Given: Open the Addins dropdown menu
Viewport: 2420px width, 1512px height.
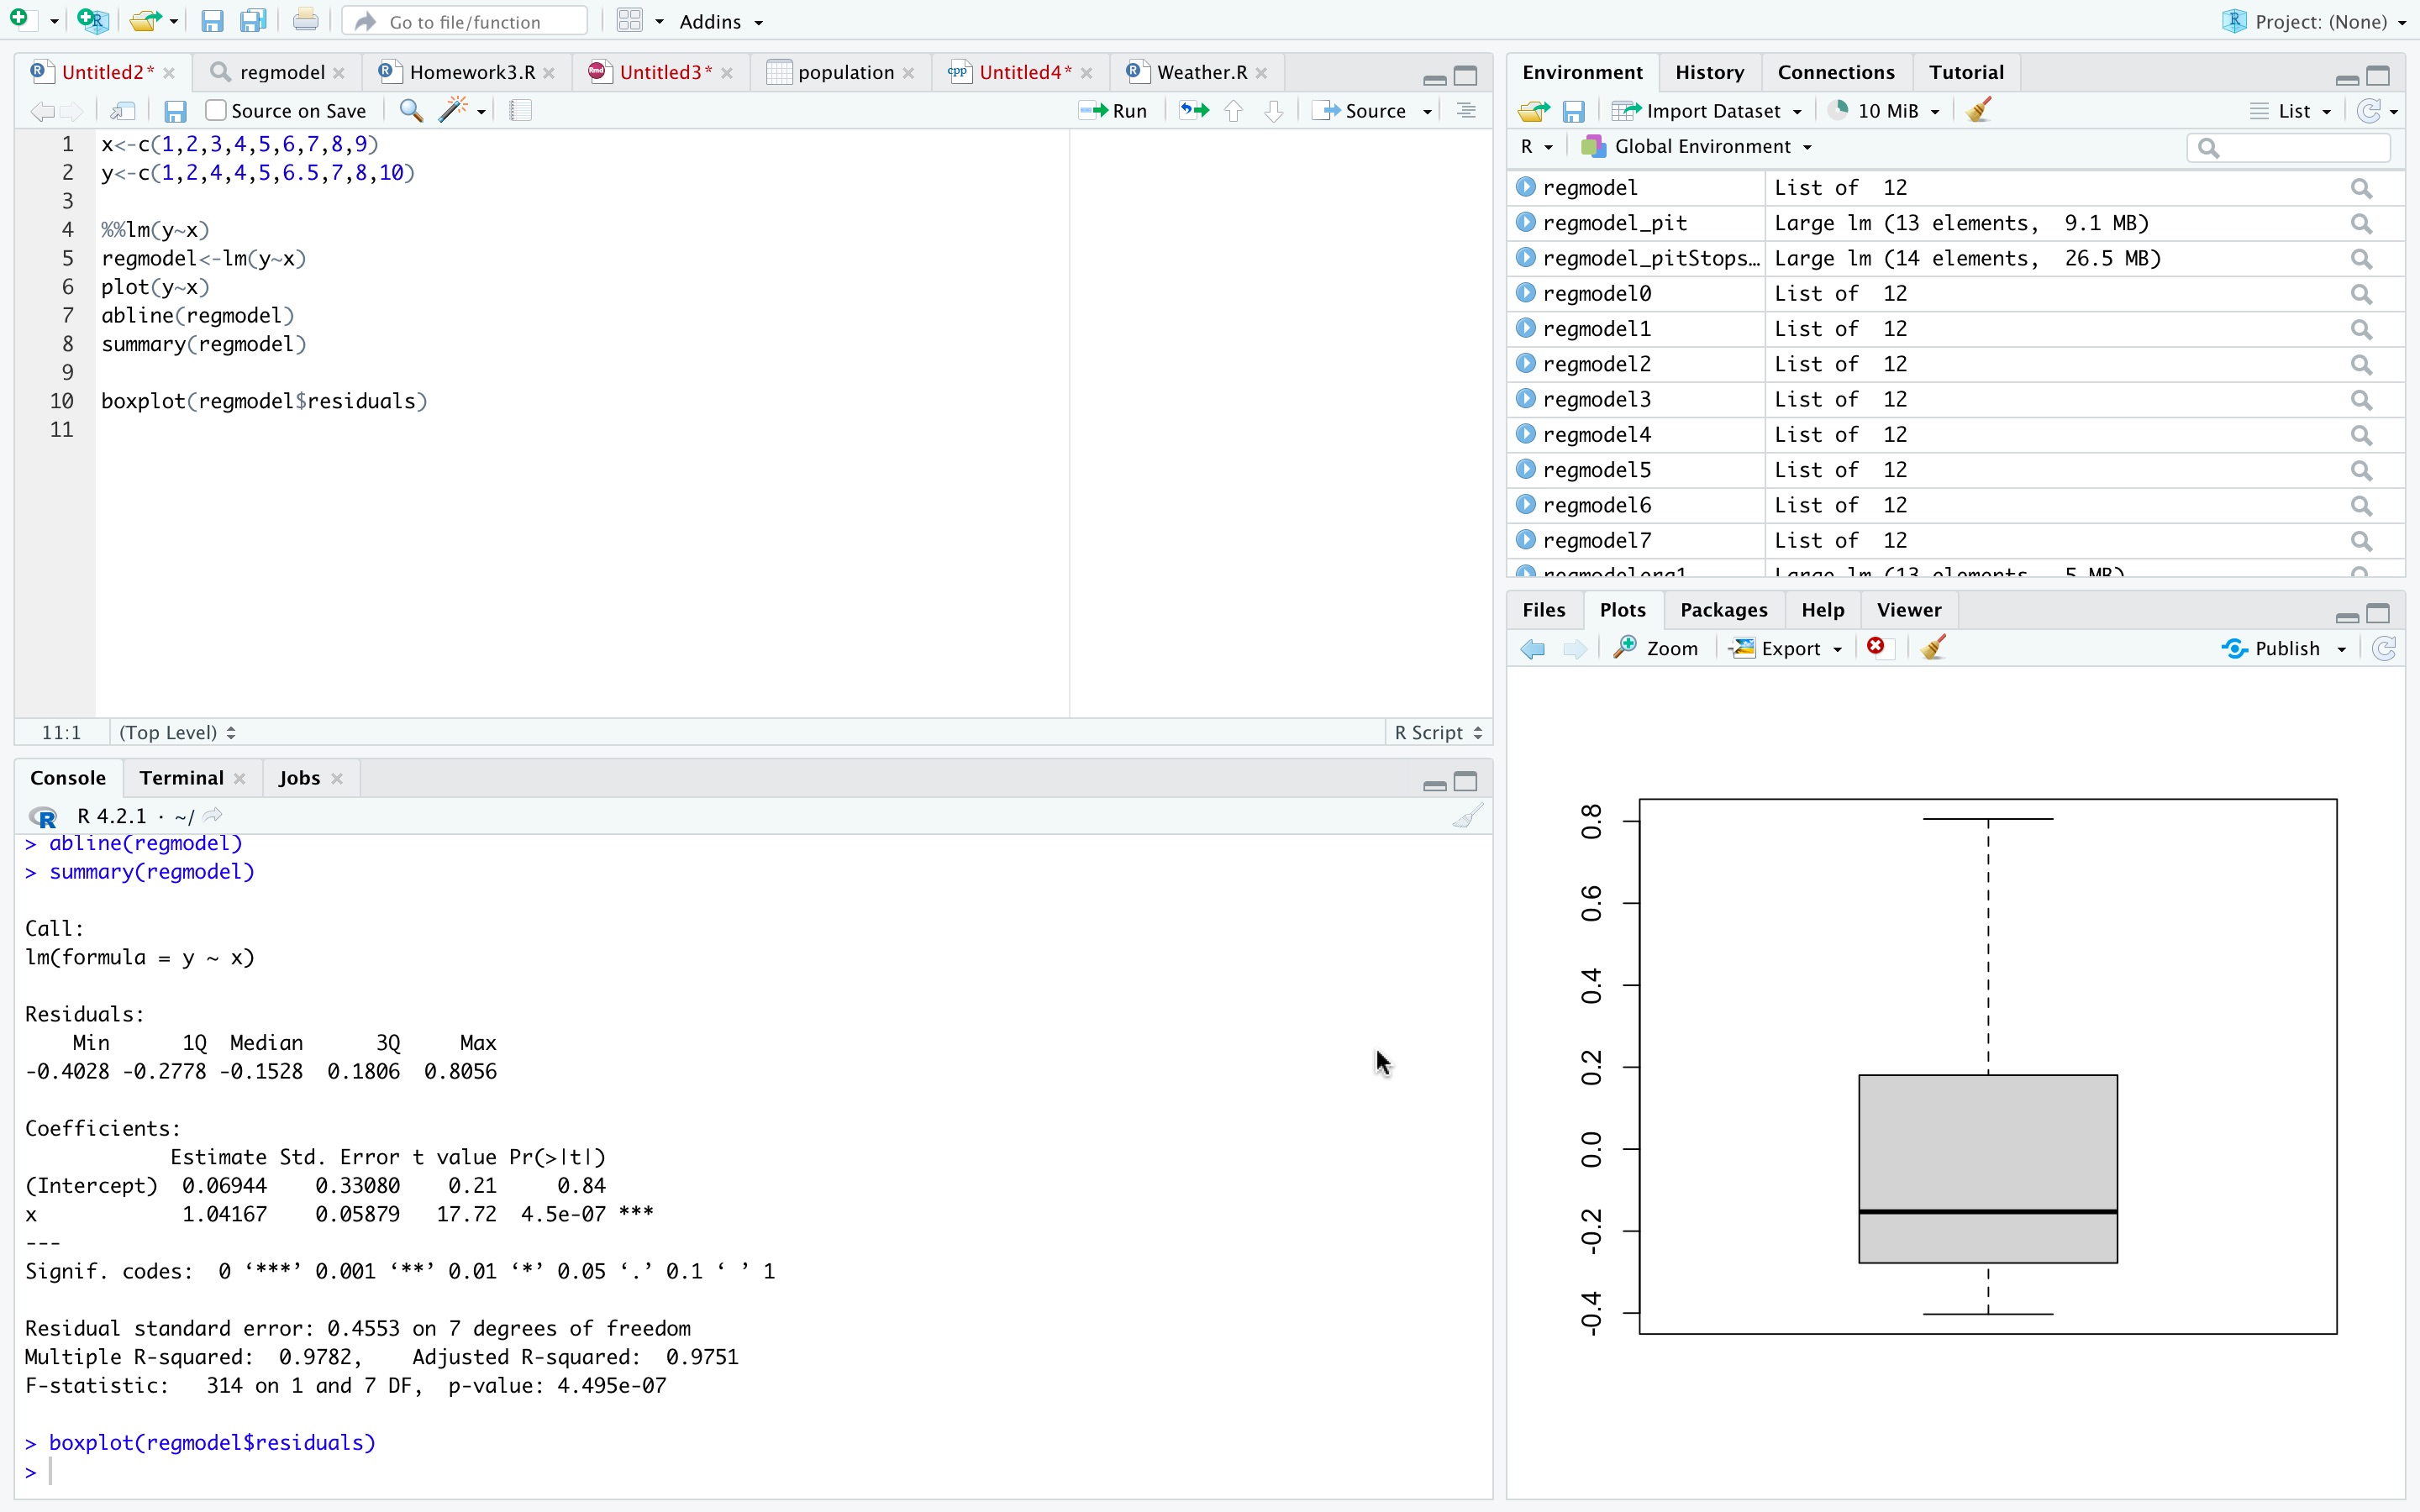Looking at the screenshot, I should point(721,21).
